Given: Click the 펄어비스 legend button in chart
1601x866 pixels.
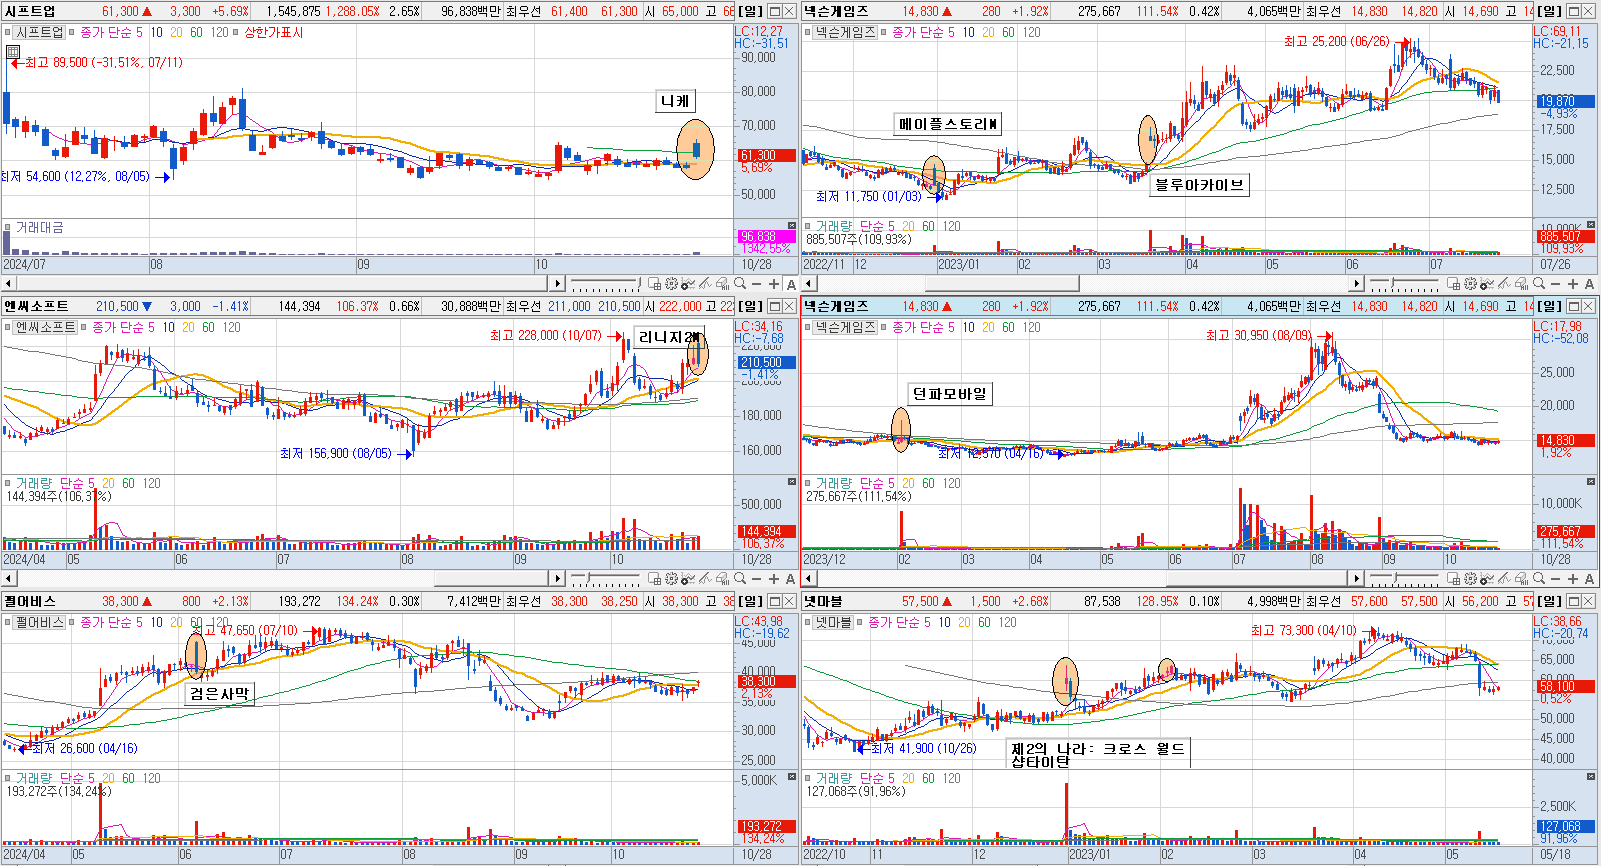Looking at the screenshot, I should pos(40,622).
